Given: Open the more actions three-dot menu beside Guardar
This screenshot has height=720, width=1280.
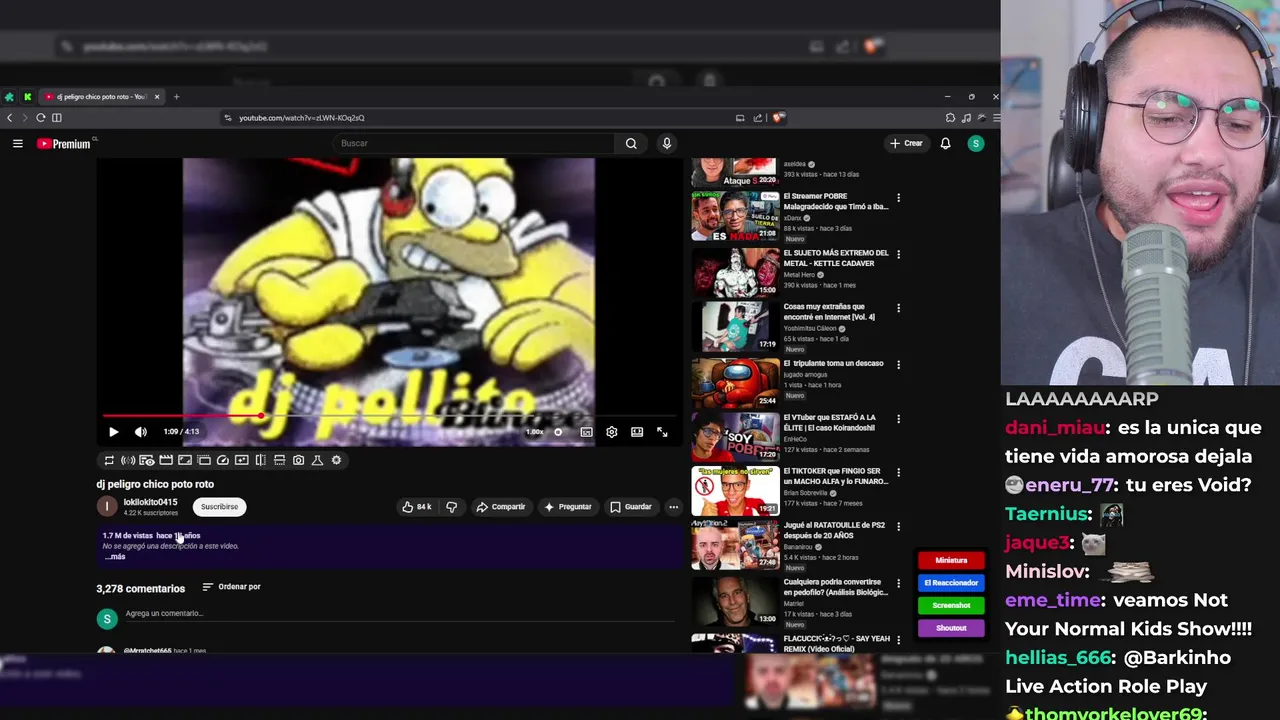Looking at the screenshot, I should pos(673,507).
